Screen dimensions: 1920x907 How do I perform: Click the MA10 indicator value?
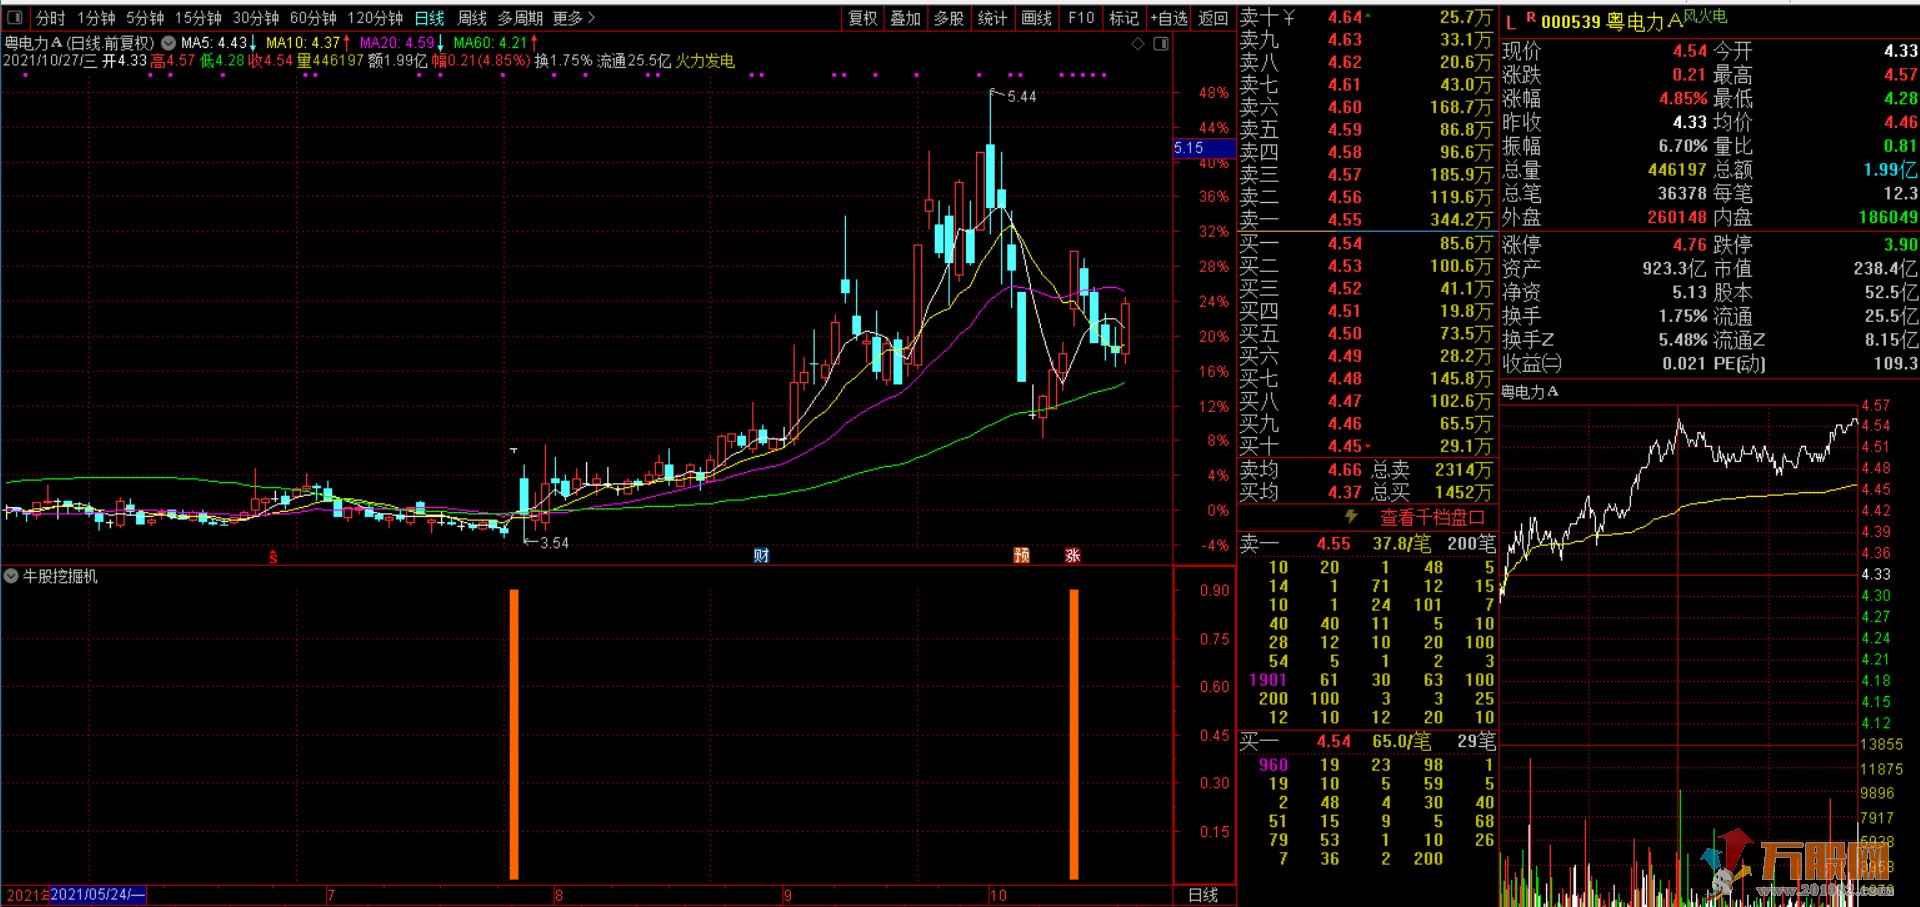308,43
